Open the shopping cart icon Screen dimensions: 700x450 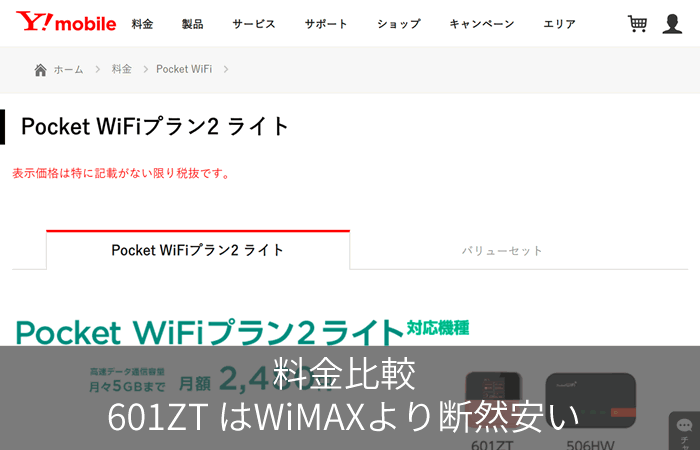(638, 24)
